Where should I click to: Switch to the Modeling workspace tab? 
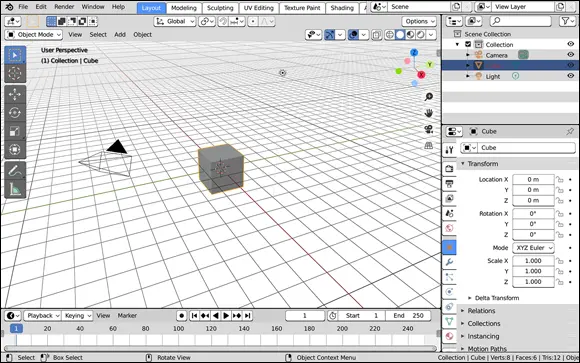coord(184,8)
